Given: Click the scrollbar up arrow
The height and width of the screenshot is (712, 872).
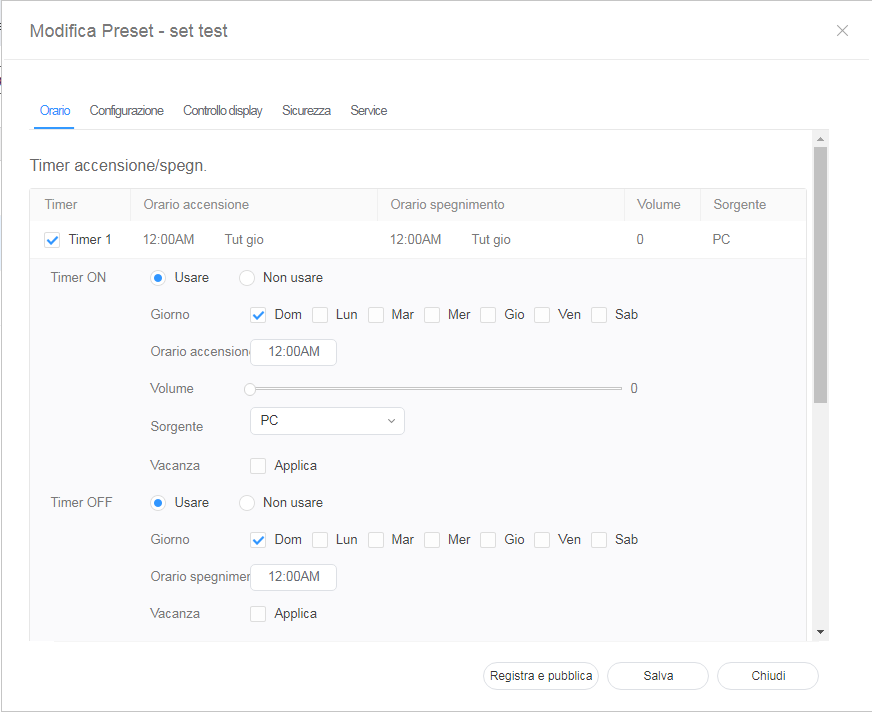Looking at the screenshot, I should (x=820, y=139).
